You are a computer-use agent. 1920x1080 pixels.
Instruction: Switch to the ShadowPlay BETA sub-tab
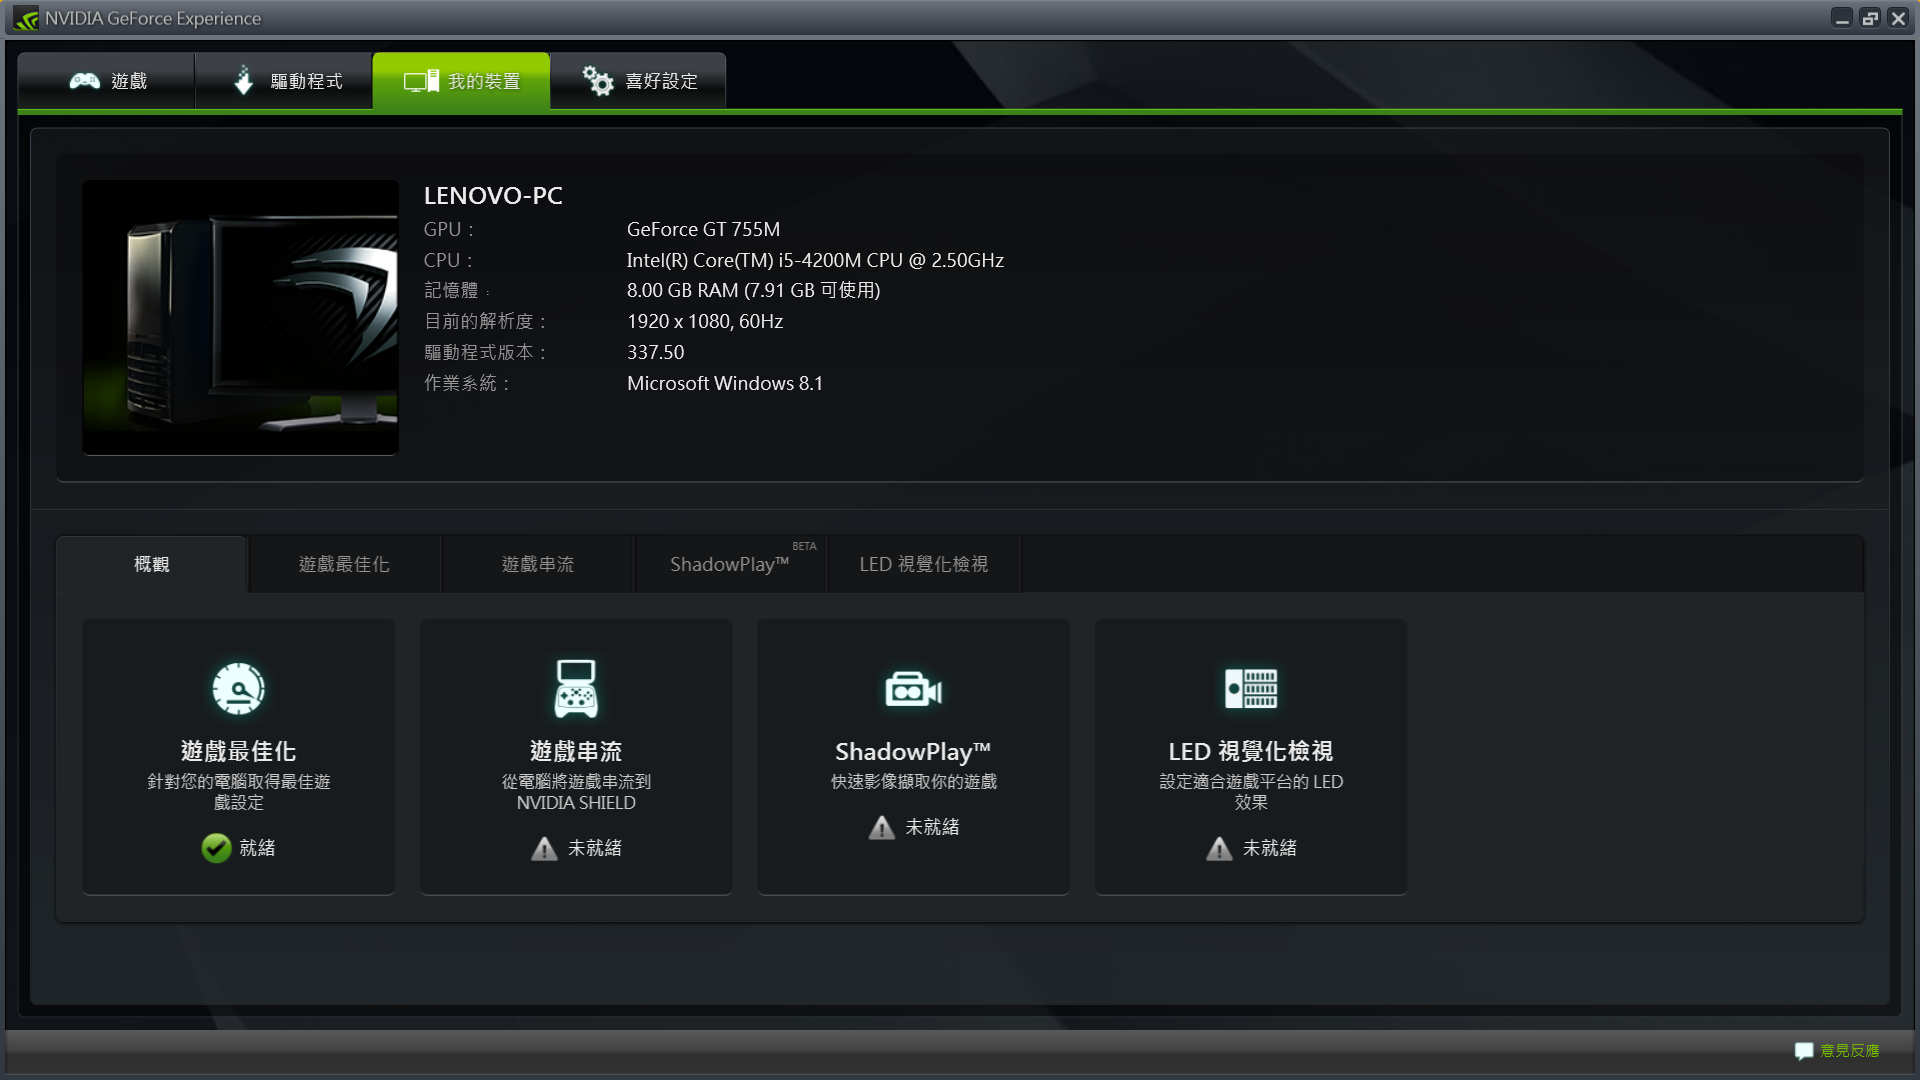point(731,564)
